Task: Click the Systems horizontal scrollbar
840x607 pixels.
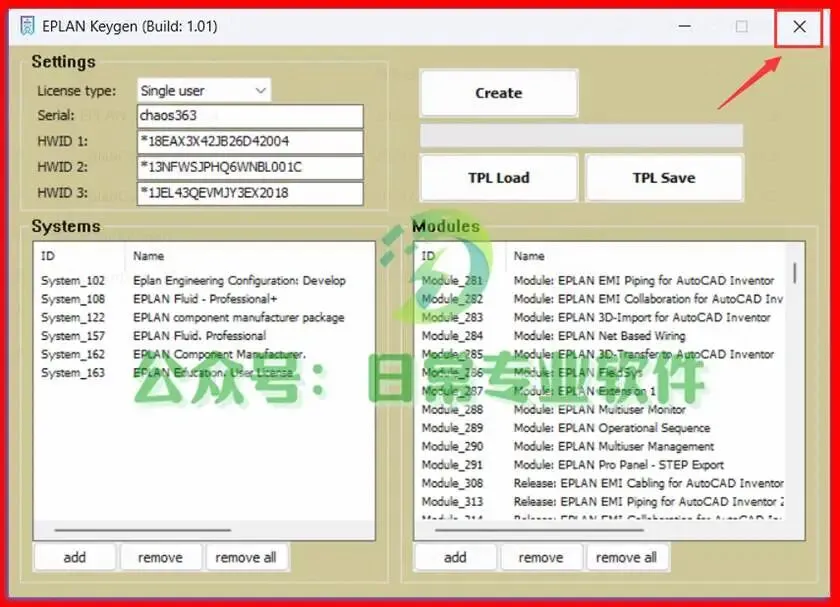Action: [x=142, y=530]
